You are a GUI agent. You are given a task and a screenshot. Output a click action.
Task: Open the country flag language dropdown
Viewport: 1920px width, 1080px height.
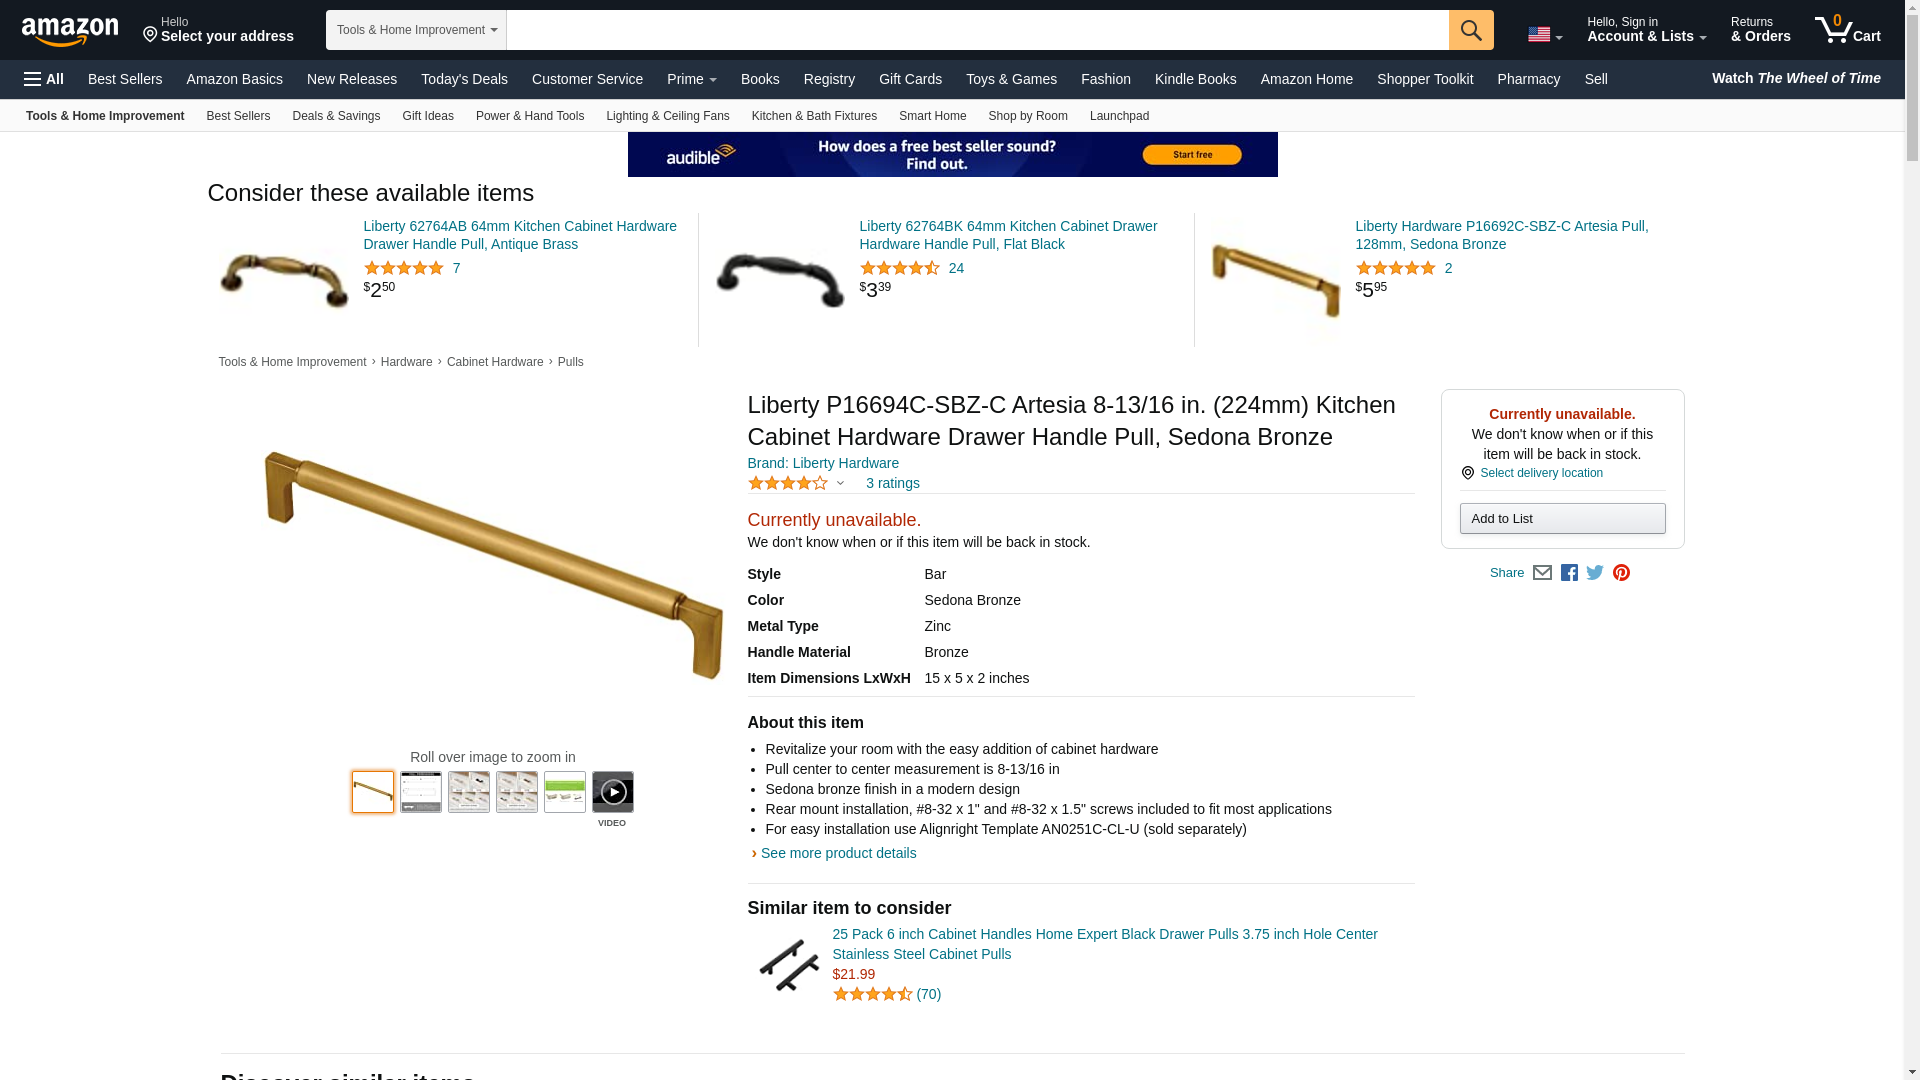pos(1545,34)
